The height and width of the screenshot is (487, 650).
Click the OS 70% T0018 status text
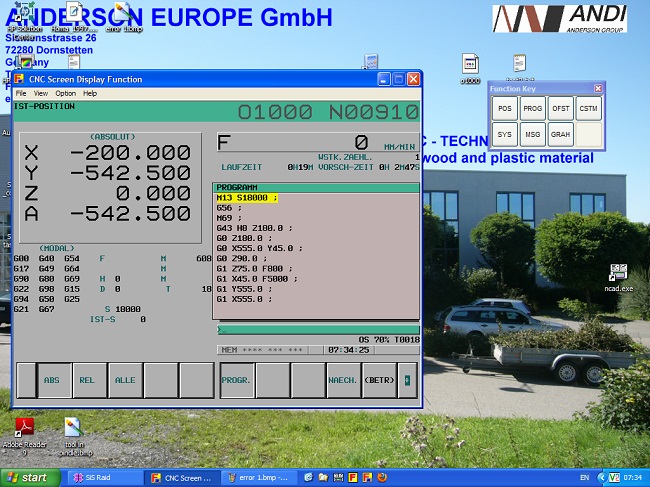click(389, 340)
